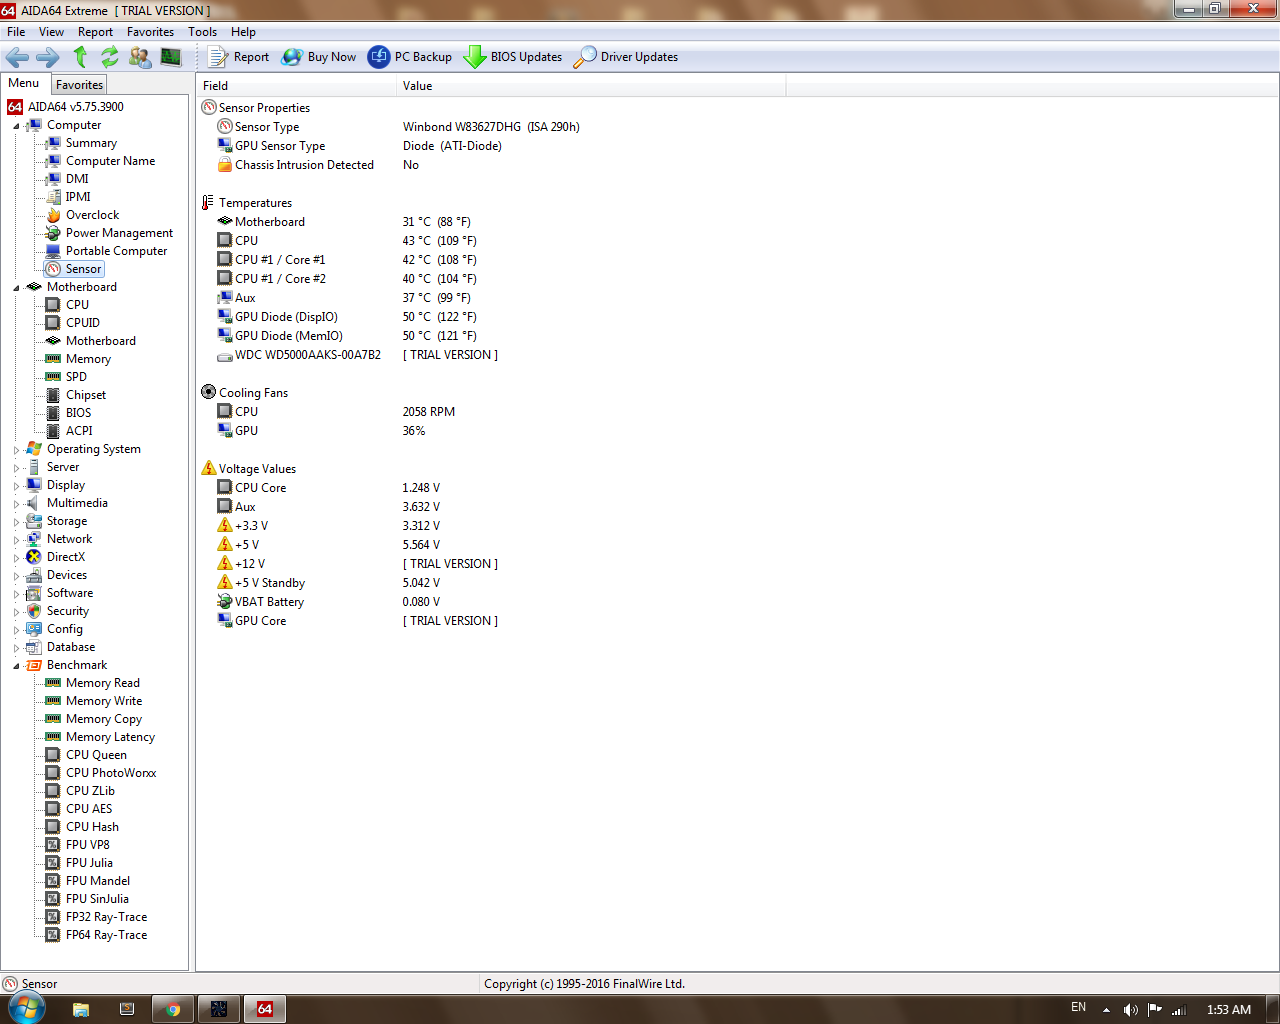Refresh the current page
Image resolution: width=1280 pixels, height=1024 pixels.
pyautogui.click(x=110, y=57)
